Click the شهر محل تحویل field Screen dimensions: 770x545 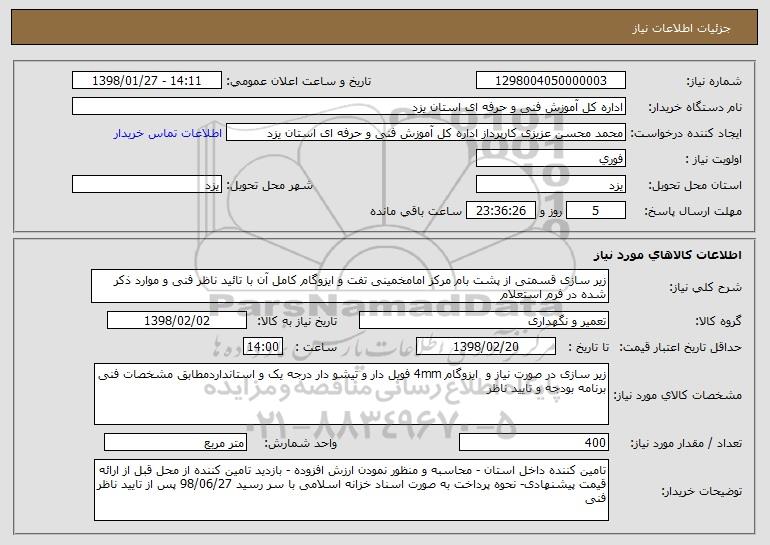click(147, 185)
